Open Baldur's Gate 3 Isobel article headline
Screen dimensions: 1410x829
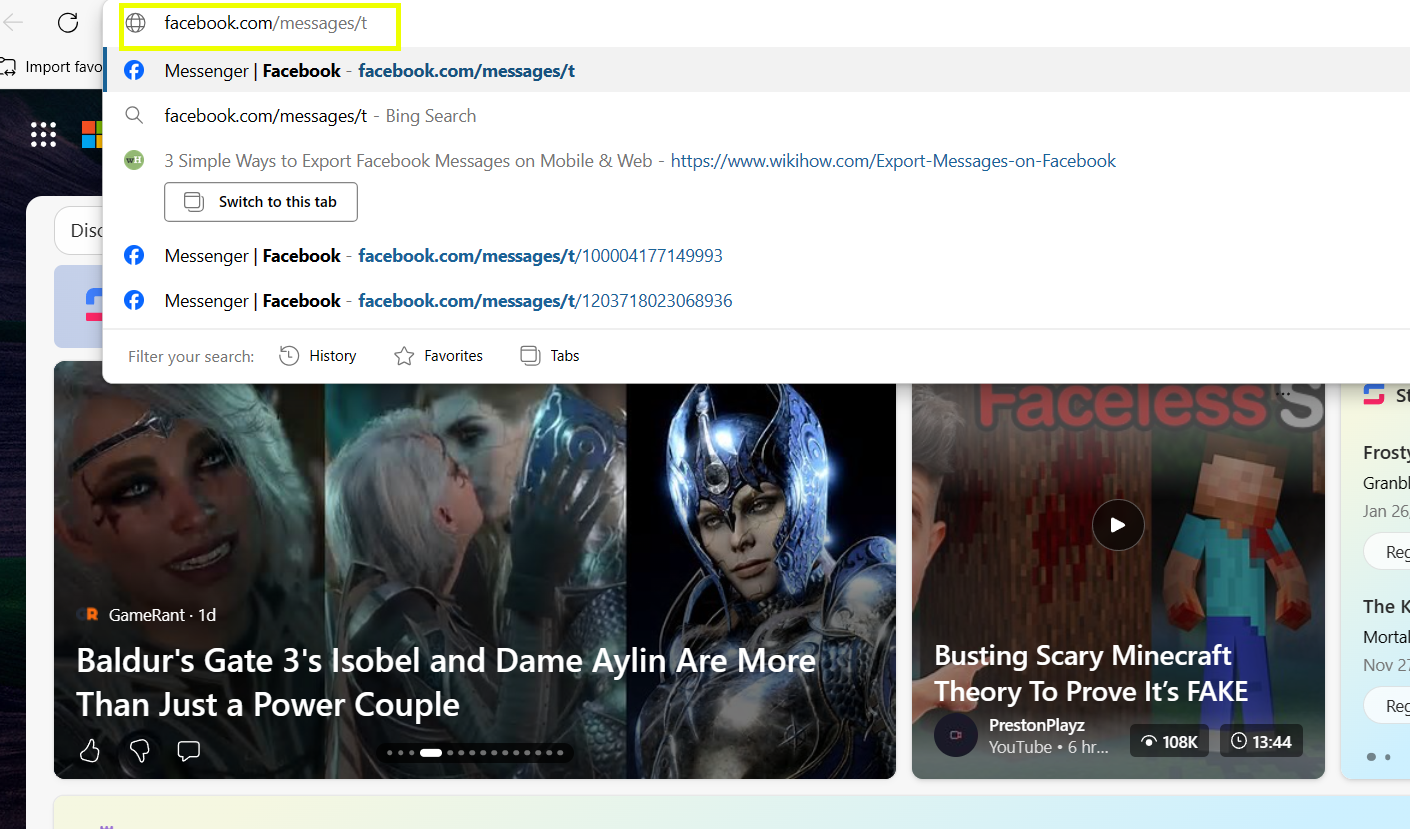click(x=446, y=682)
